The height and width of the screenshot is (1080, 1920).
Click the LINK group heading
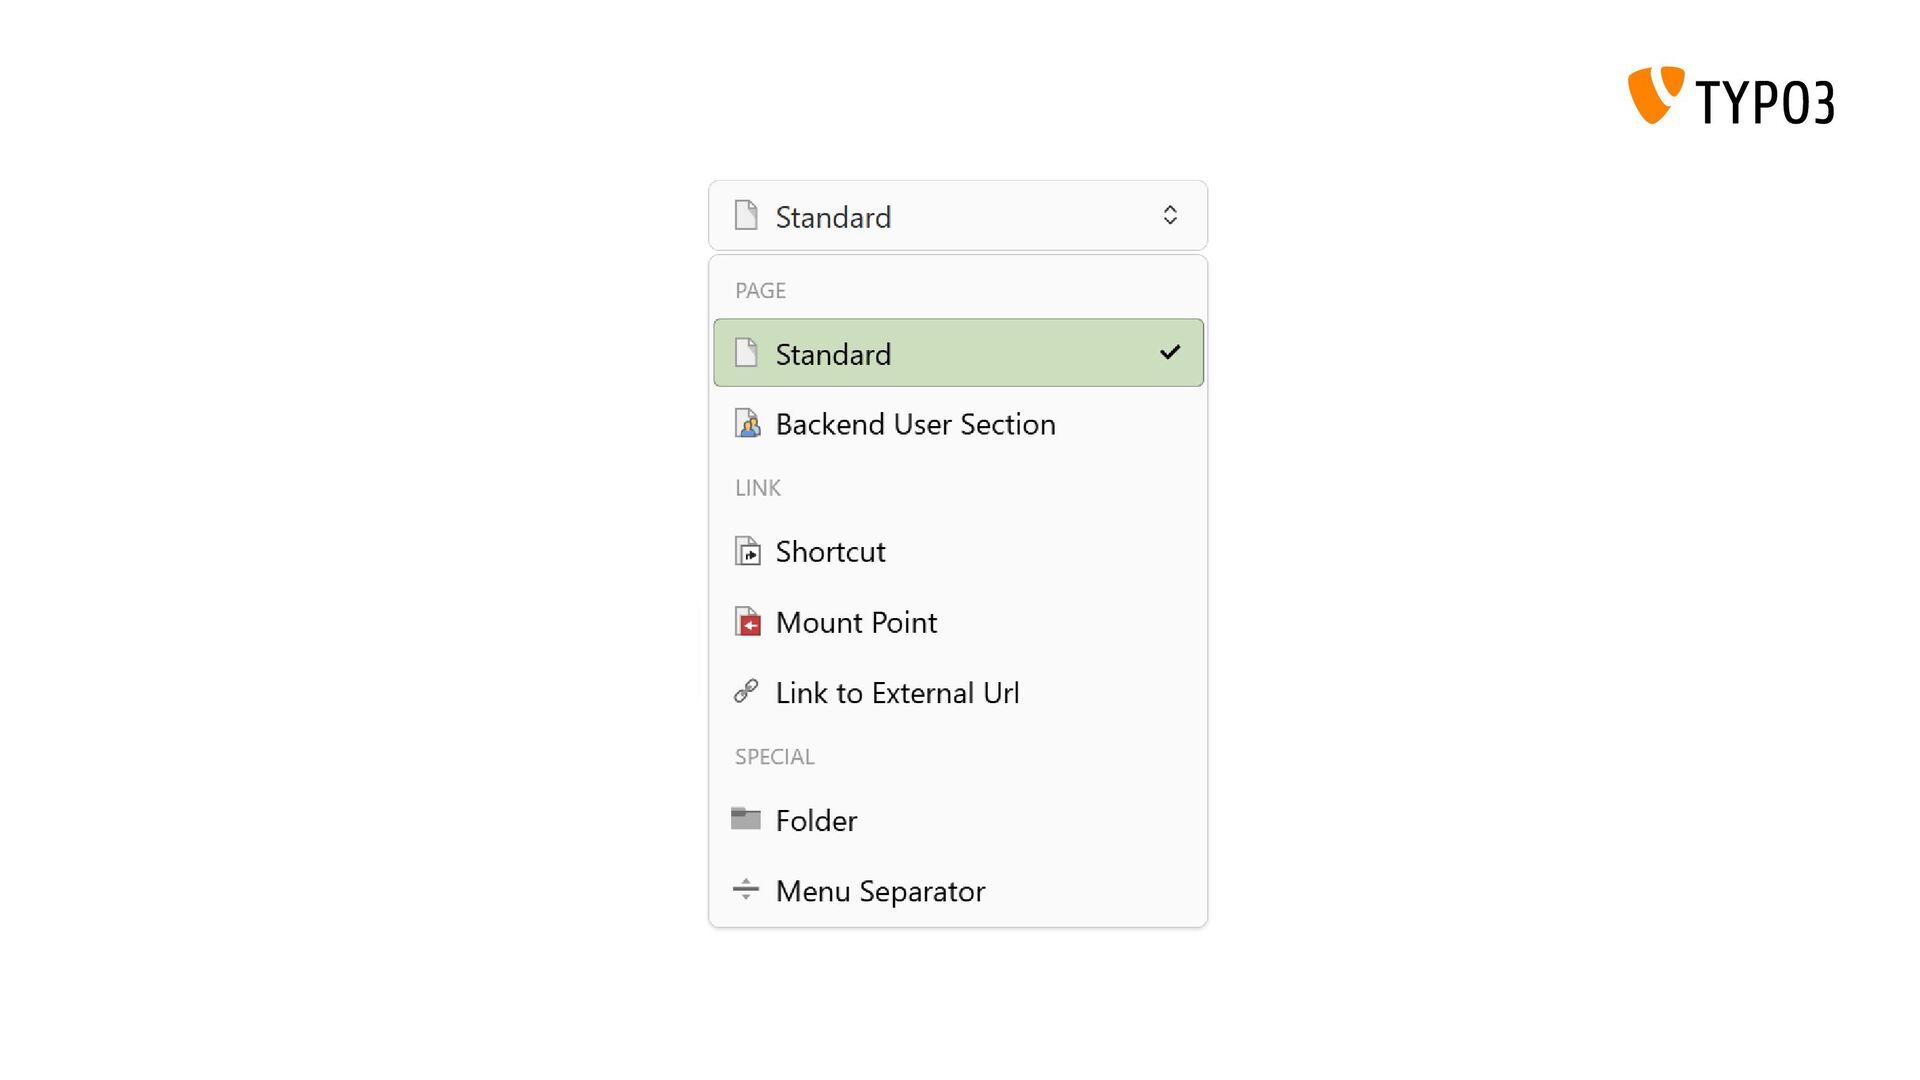(x=758, y=488)
